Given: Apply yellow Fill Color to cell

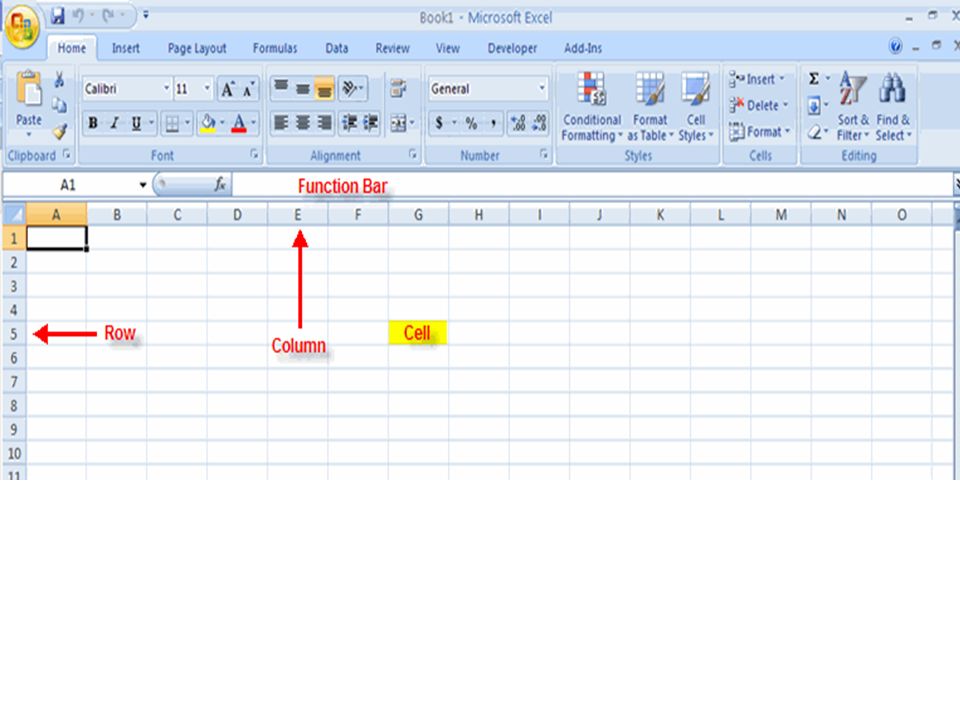Looking at the screenshot, I should [208, 124].
